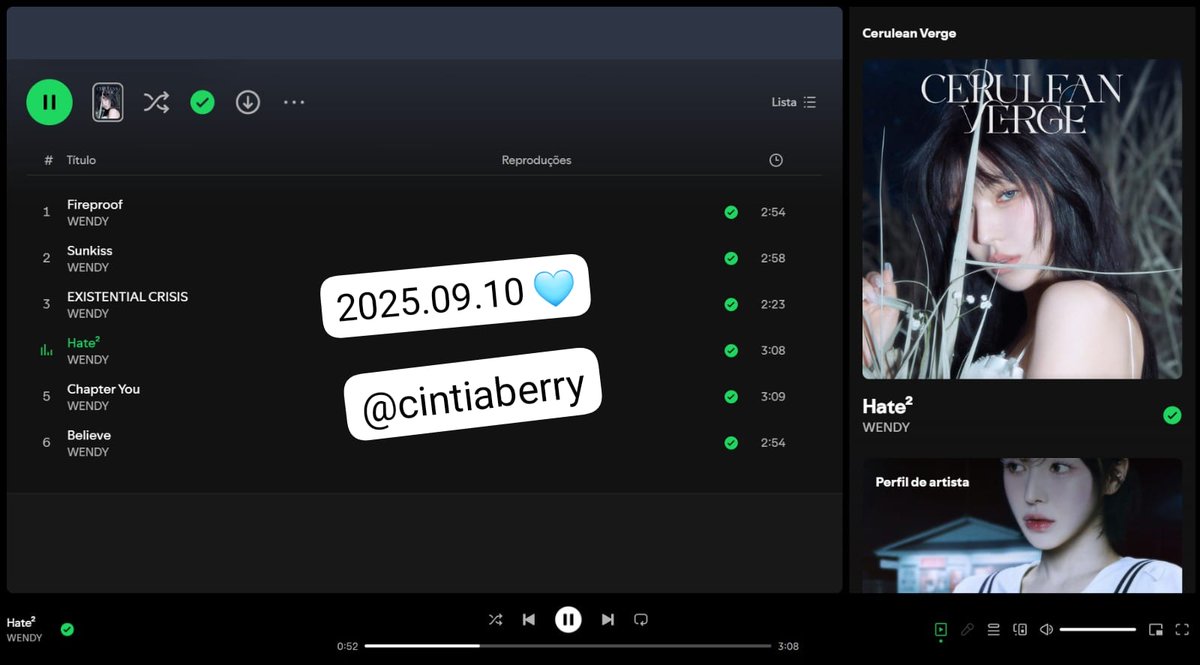Adjust the volume slider
Viewport: 1200px width, 665px height.
1098,629
